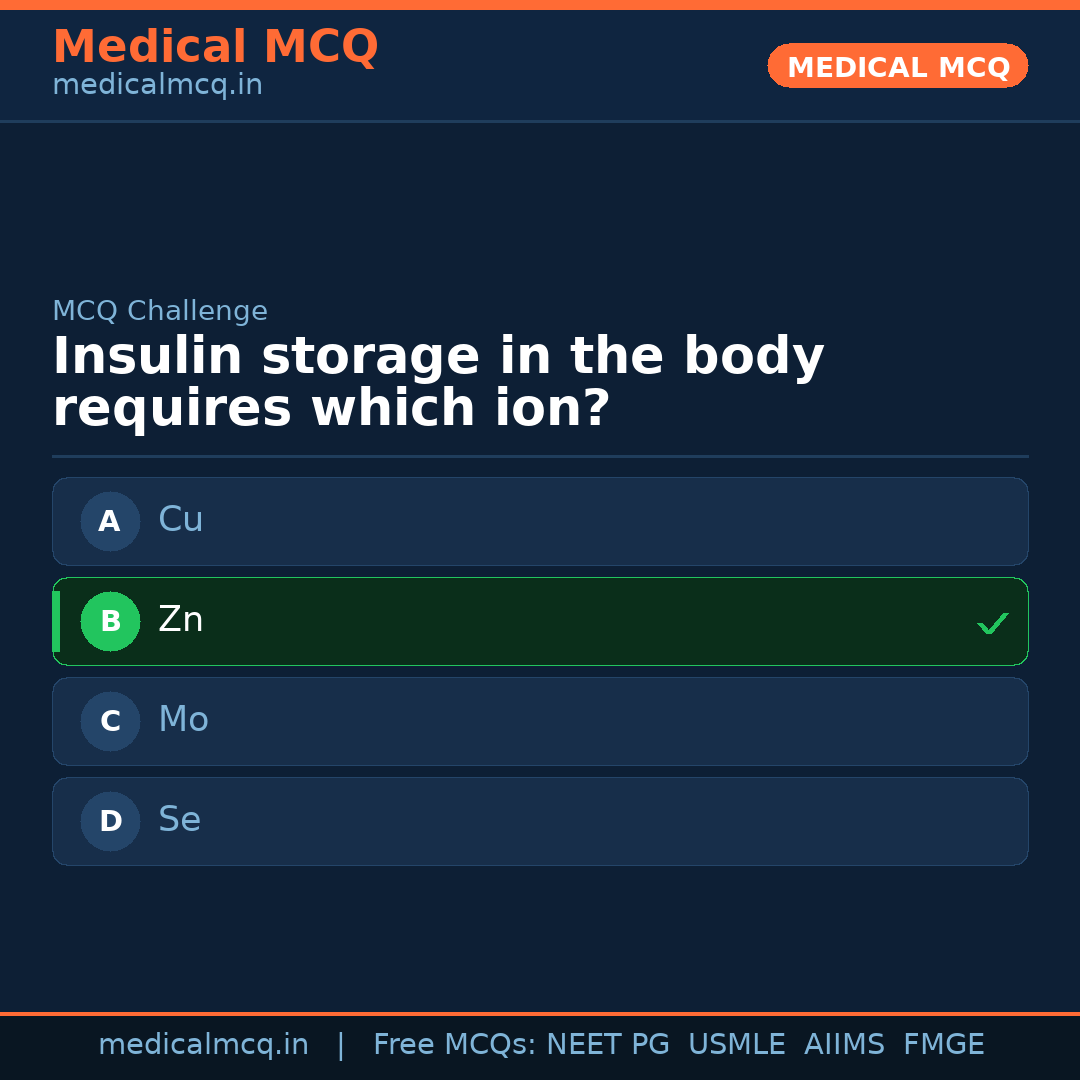Screen dimensions: 1080x1080
Task: Select the green letter B circle icon
Action: coord(110,621)
